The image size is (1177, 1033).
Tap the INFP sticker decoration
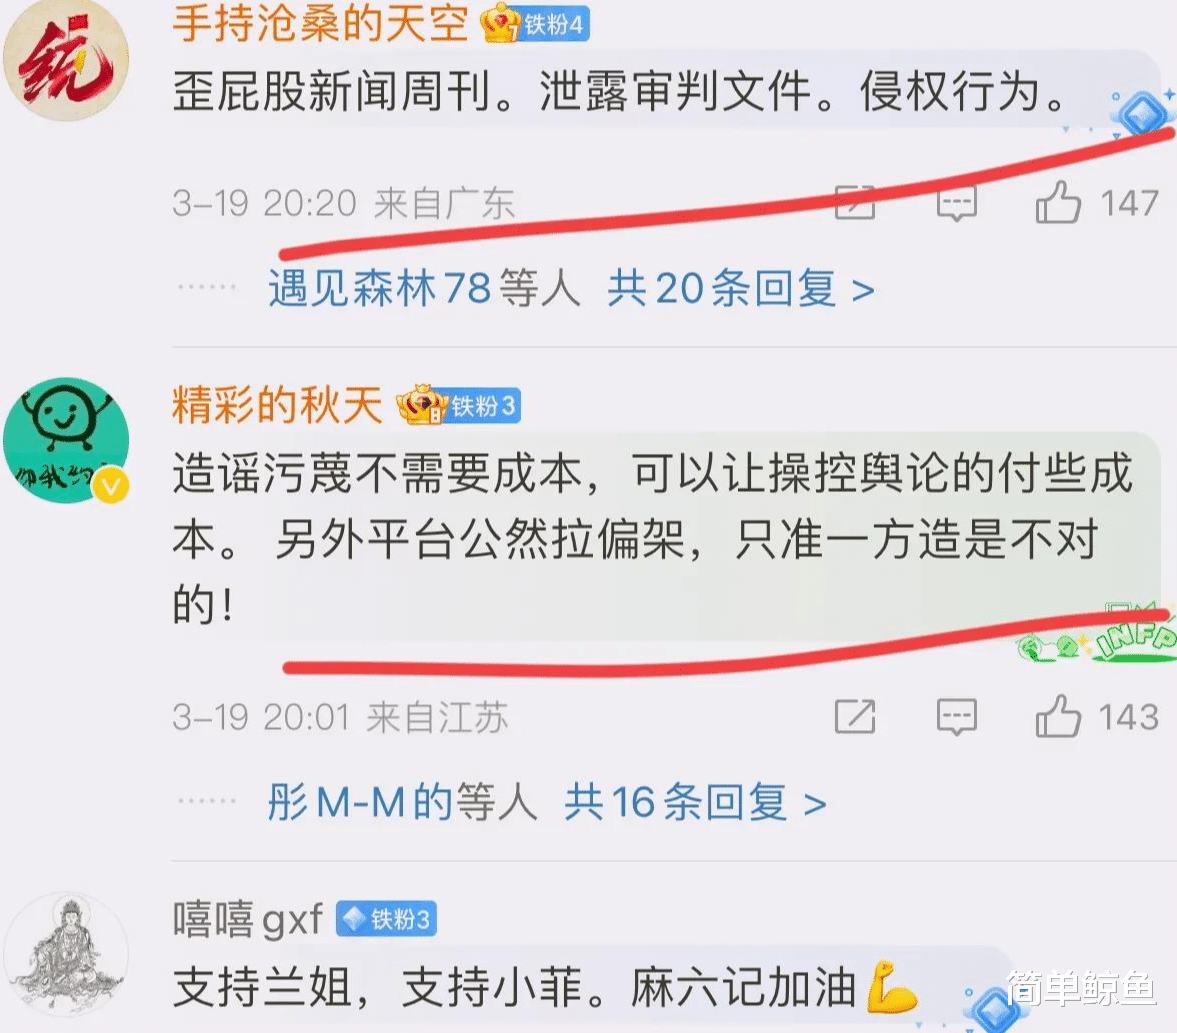point(1097,634)
